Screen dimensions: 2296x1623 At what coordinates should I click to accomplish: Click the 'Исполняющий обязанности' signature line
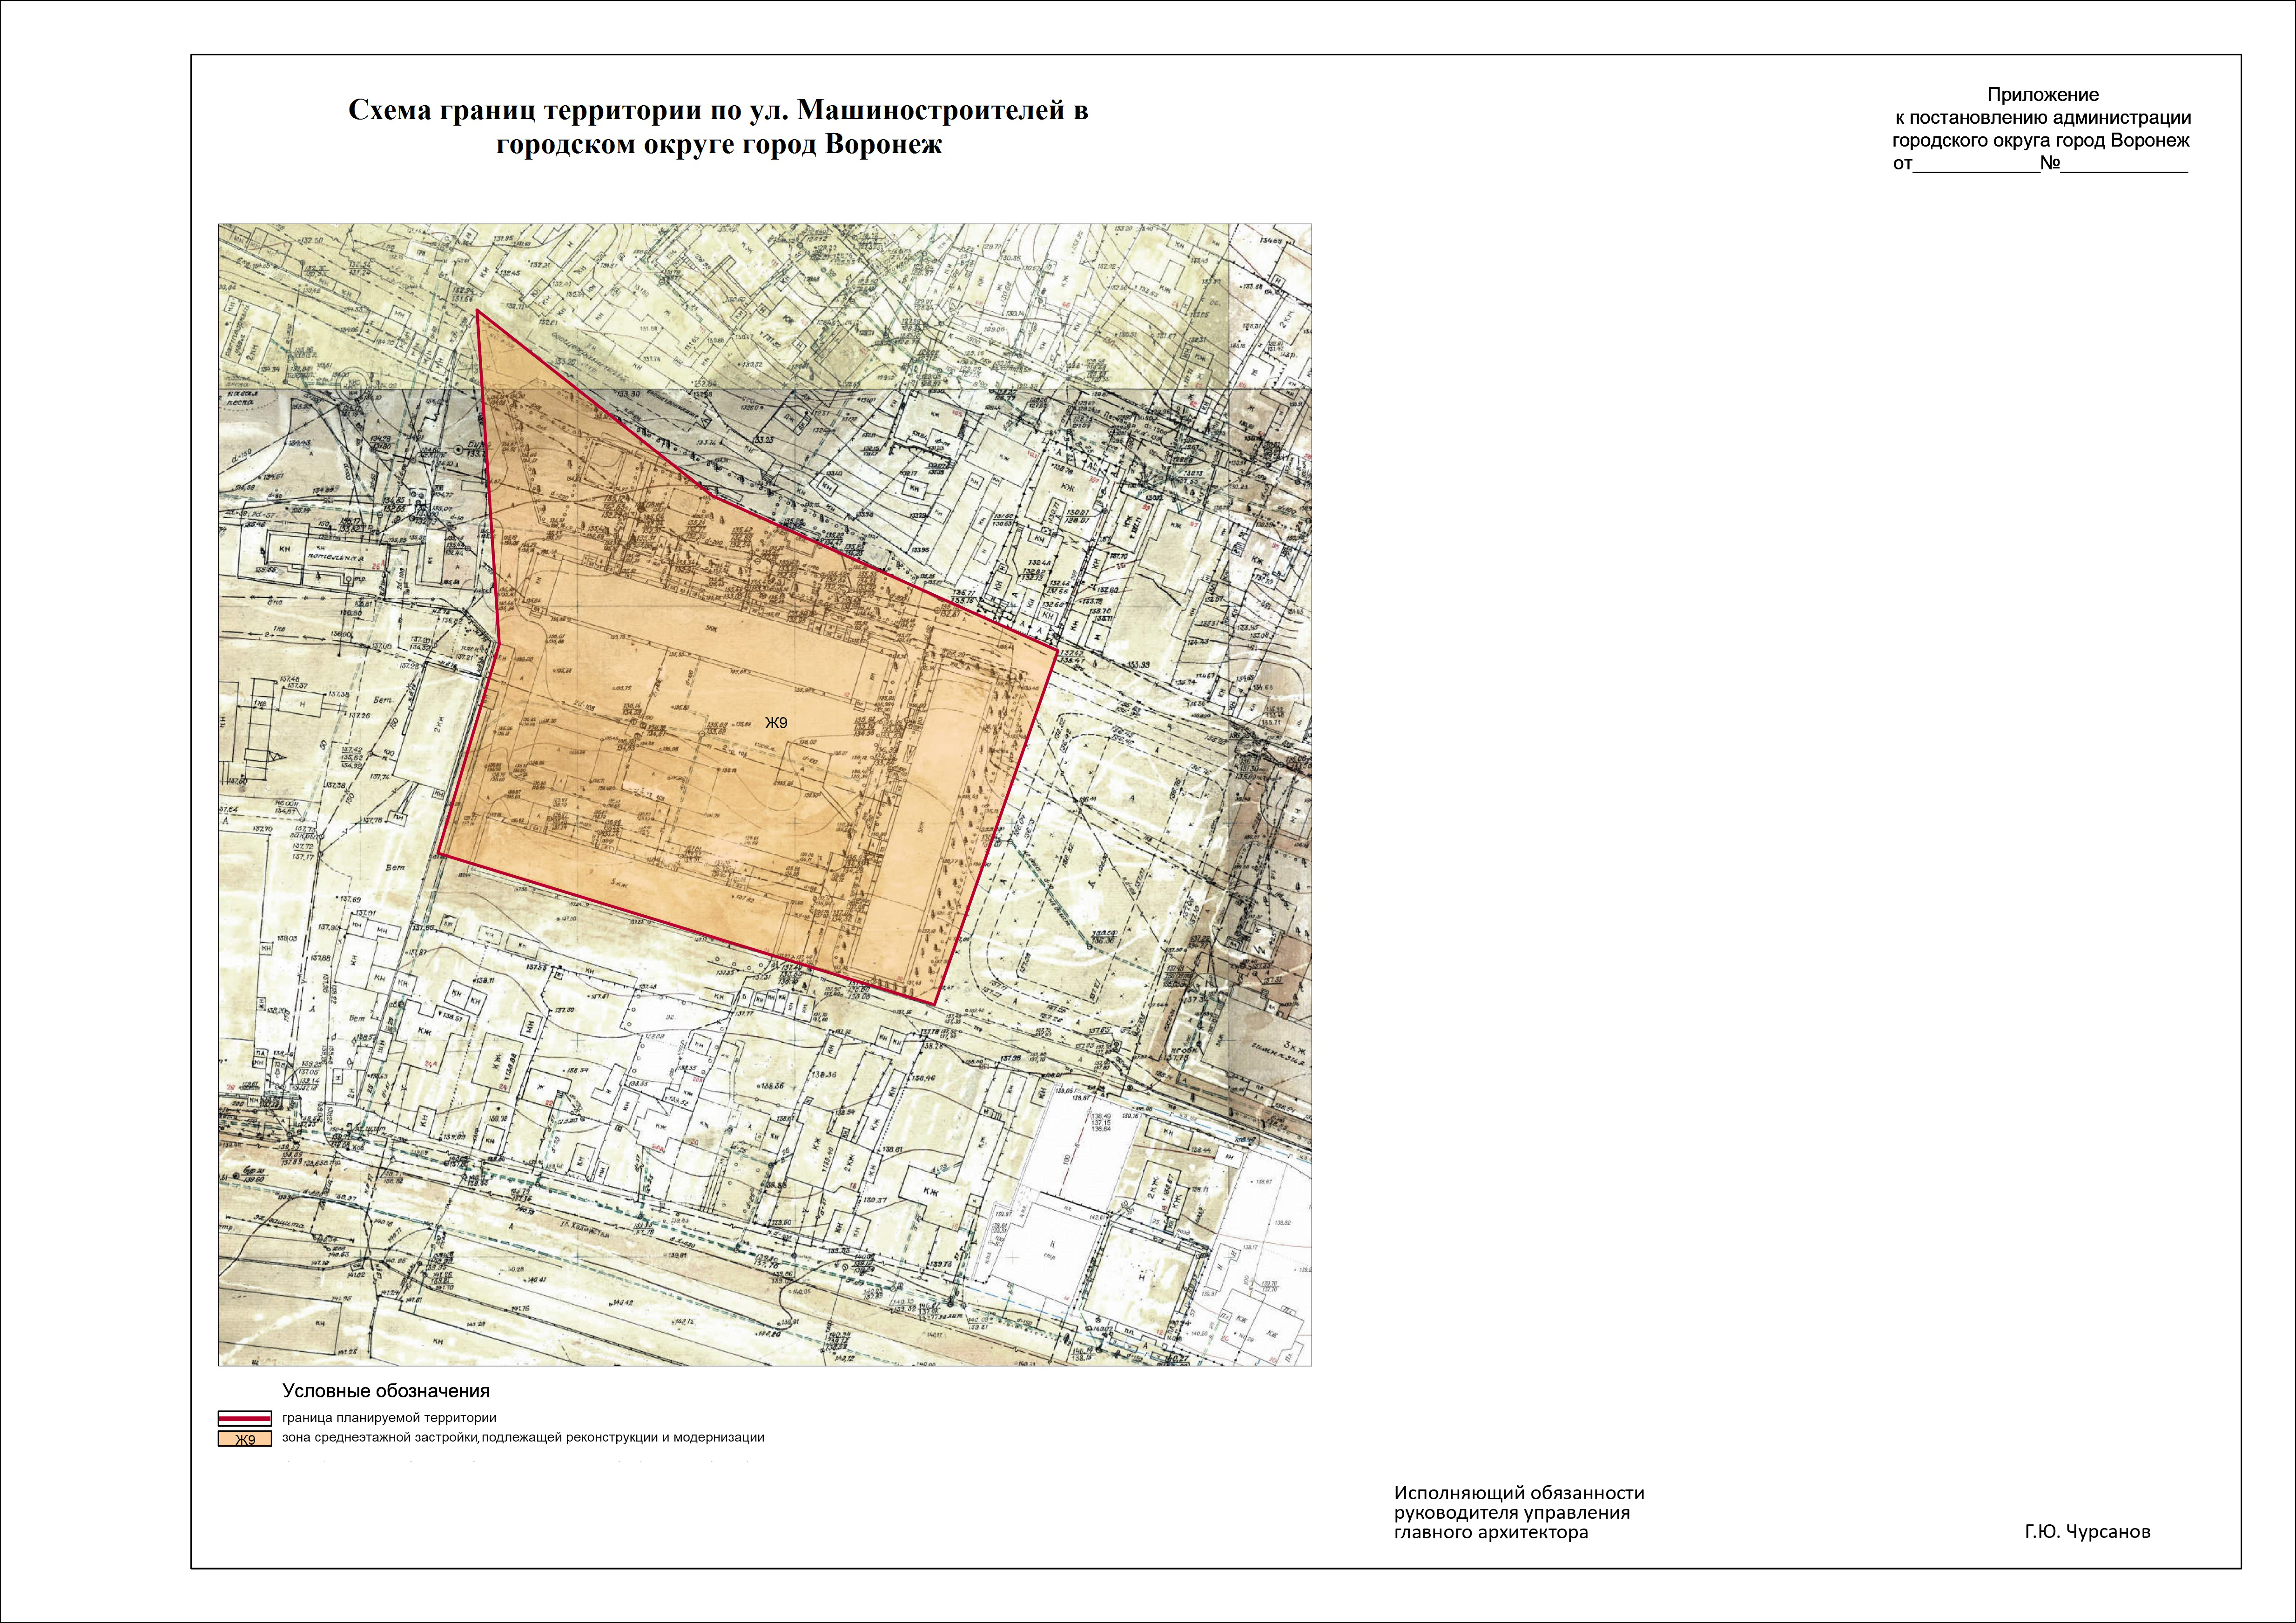pos(1519,1493)
